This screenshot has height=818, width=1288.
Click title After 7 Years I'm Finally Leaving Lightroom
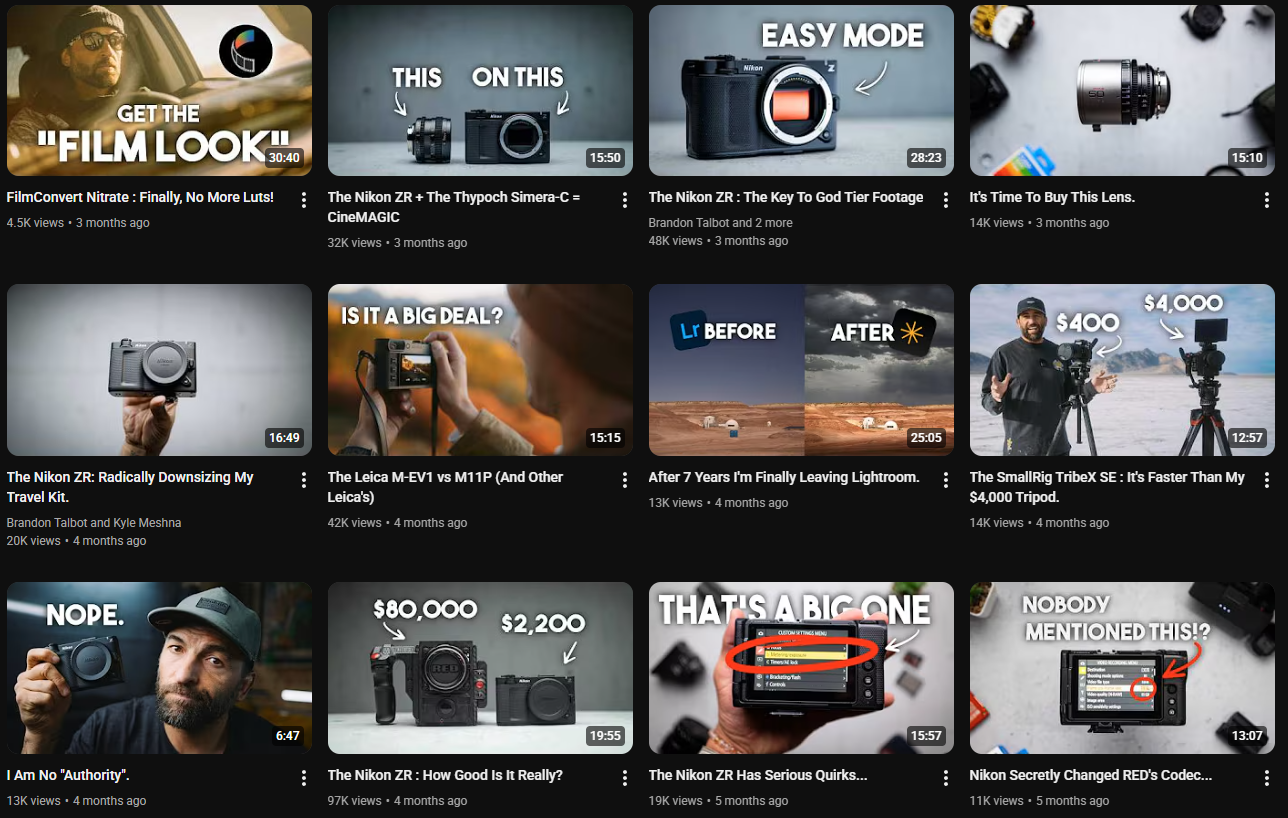pos(783,477)
